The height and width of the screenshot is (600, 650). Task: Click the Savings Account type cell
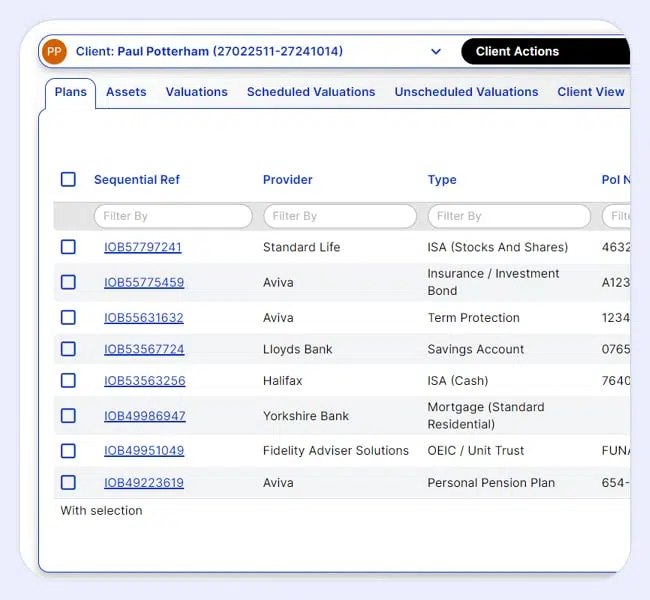coord(476,349)
